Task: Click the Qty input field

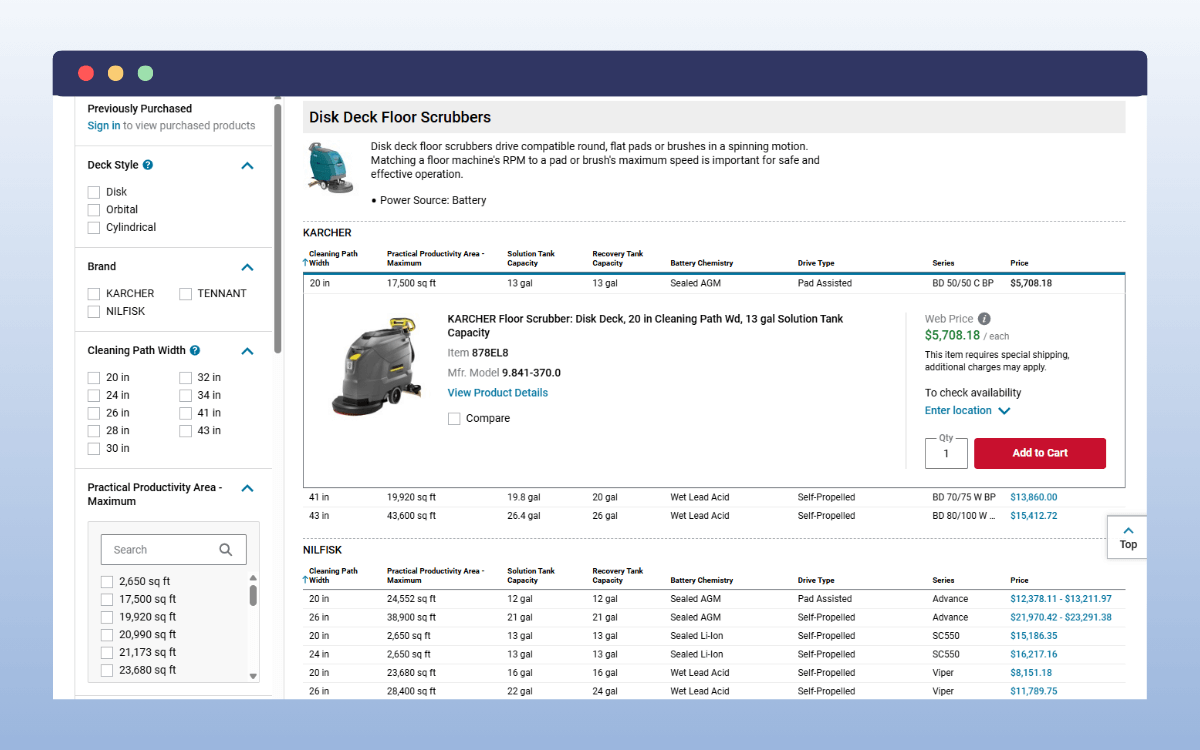Action: [946, 454]
